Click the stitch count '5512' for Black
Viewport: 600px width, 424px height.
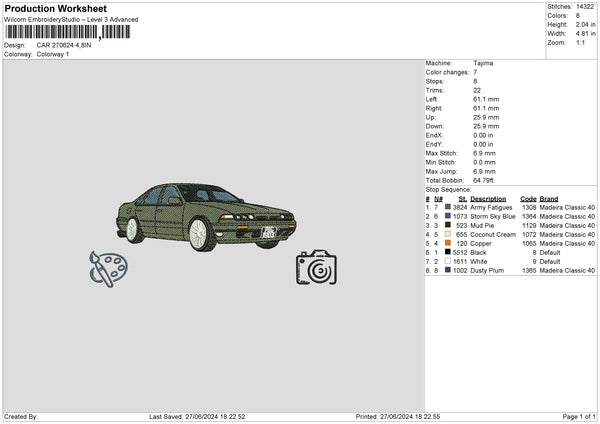pyautogui.click(x=460, y=253)
